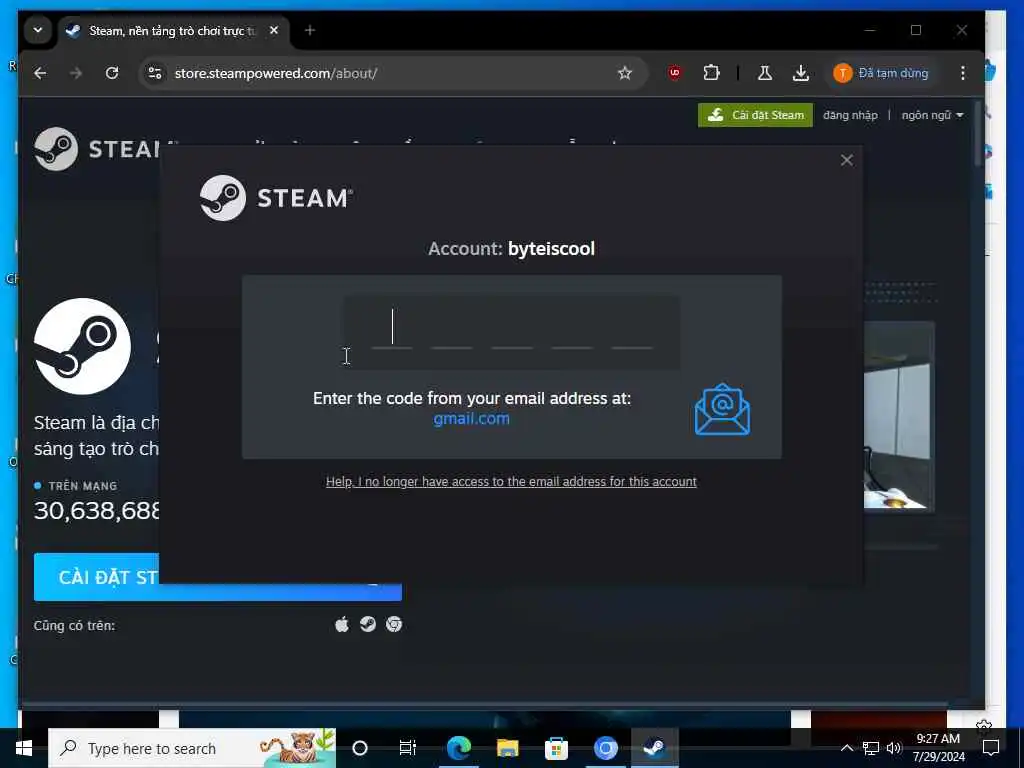This screenshot has width=1024, height=768.
Task: Open the browser extensions puzzle icon
Action: (x=711, y=73)
